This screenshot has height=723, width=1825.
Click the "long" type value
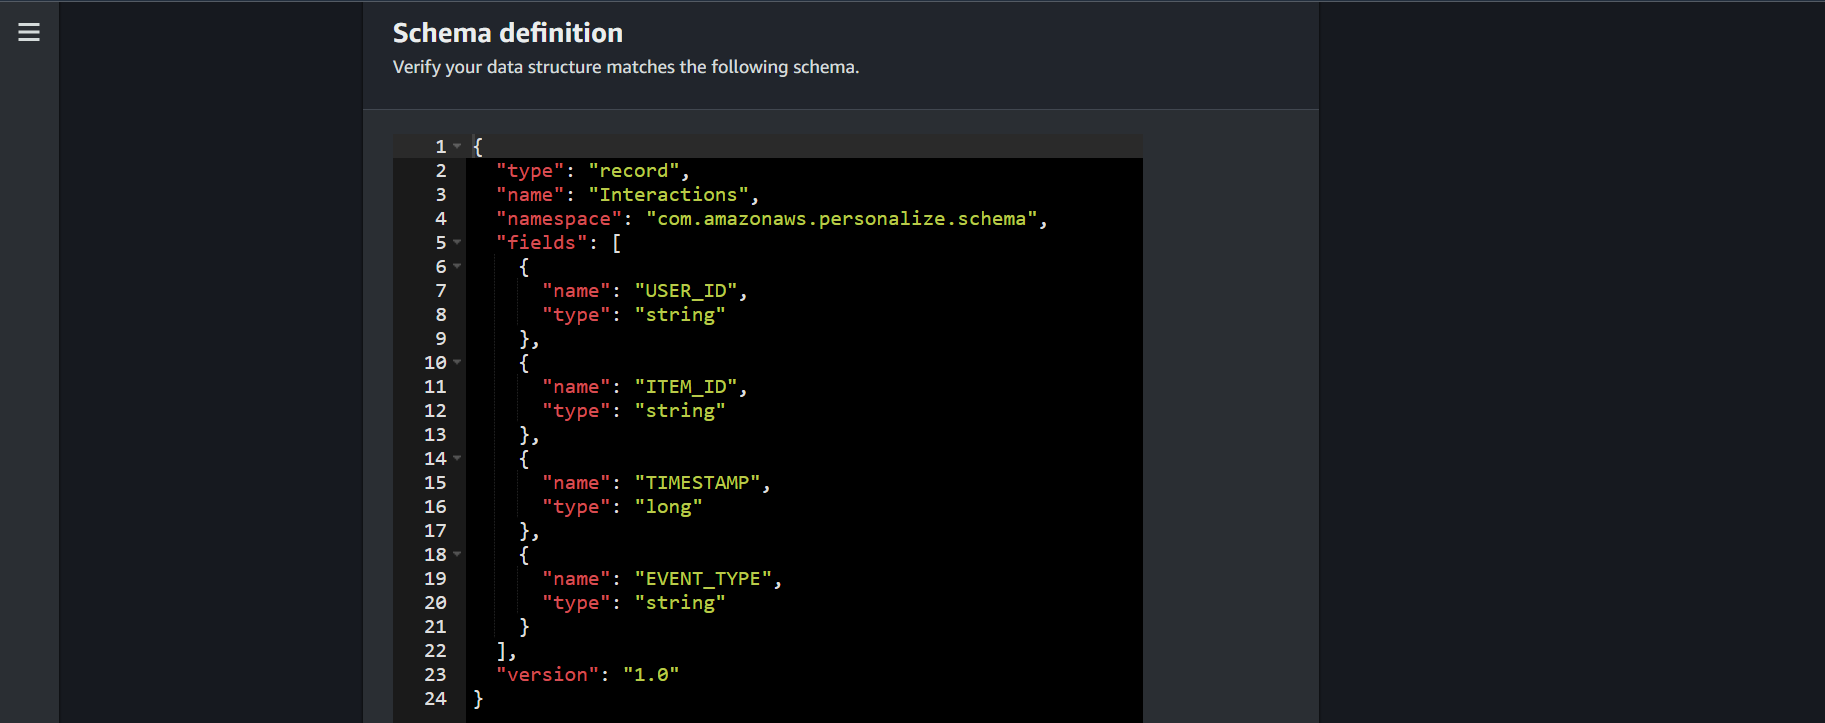tap(668, 507)
